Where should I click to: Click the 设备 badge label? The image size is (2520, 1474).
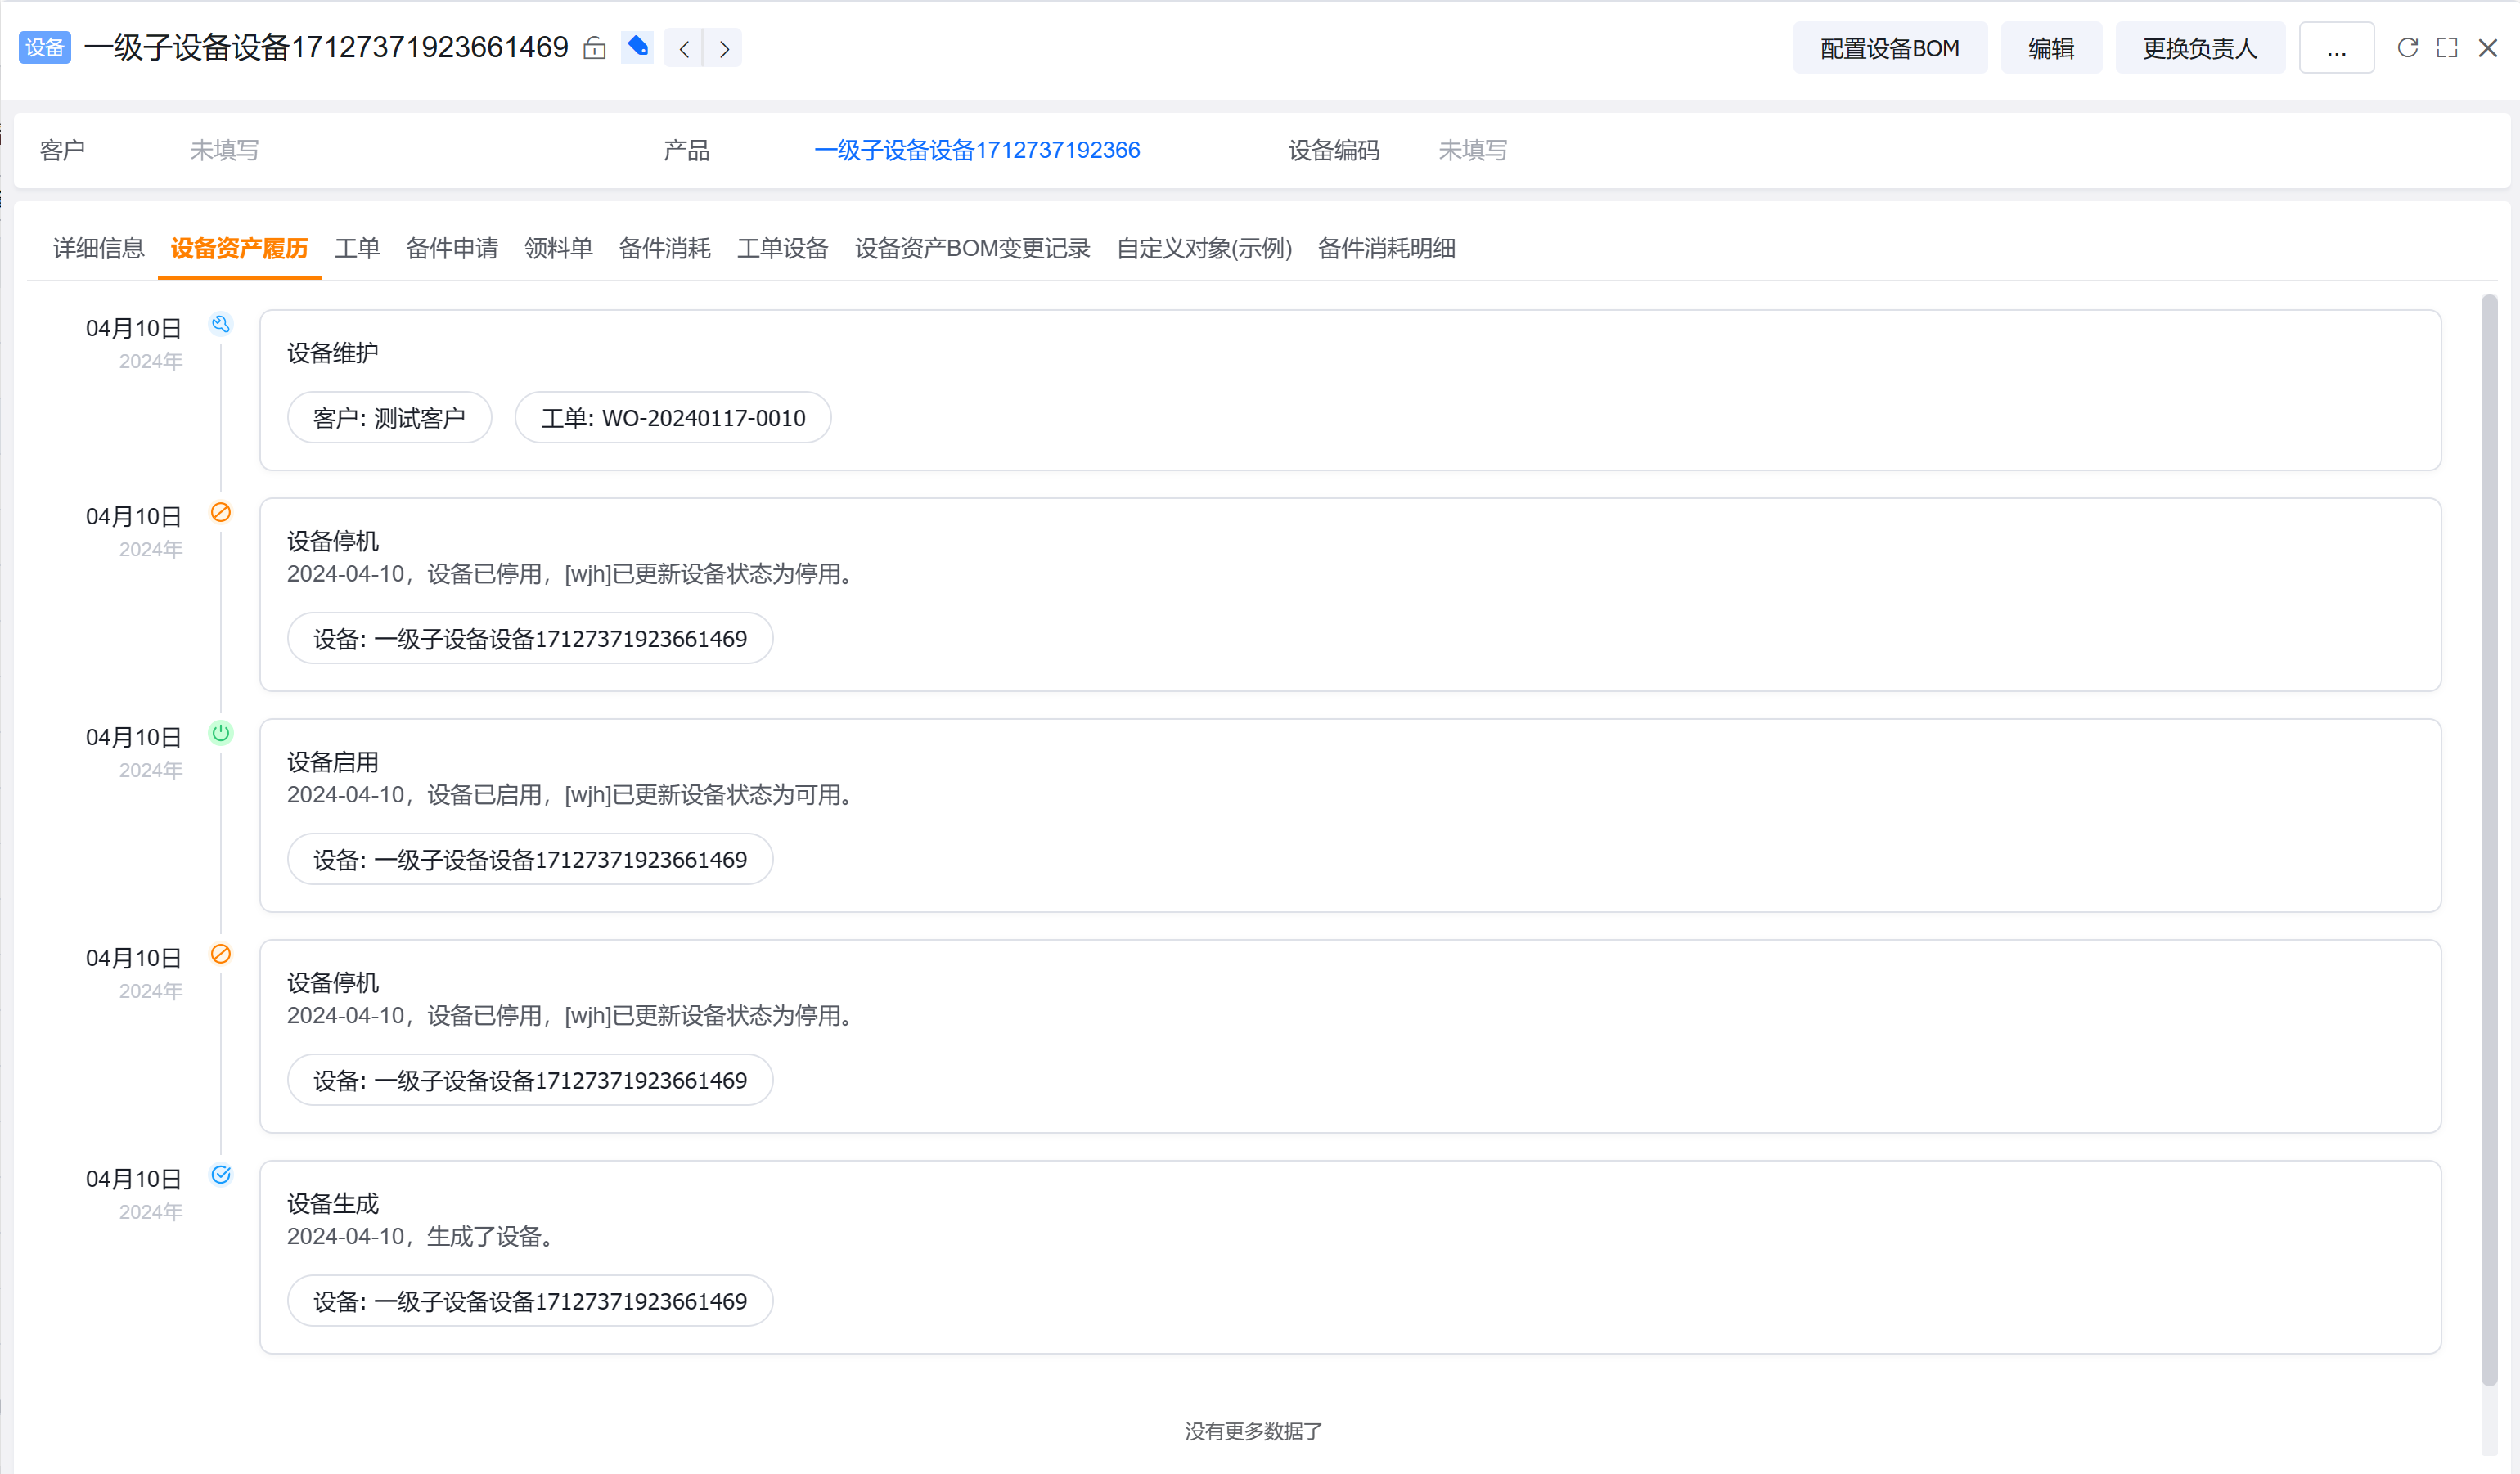(x=45, y=47)
